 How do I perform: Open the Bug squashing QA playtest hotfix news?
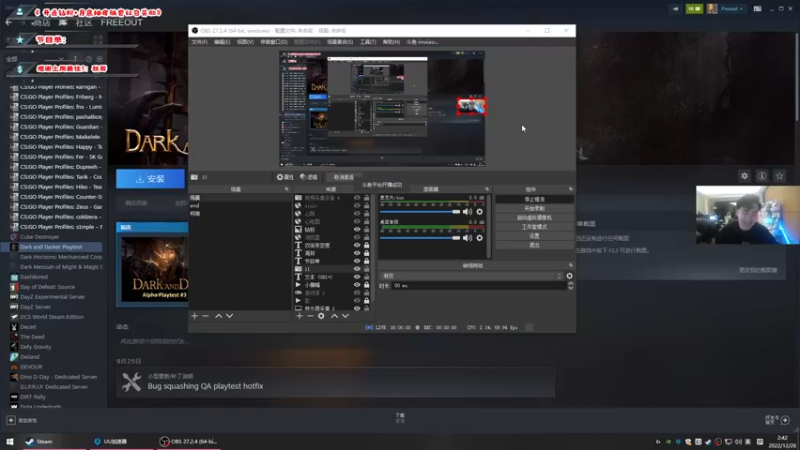pyautogui.click(x=336, y=382)
